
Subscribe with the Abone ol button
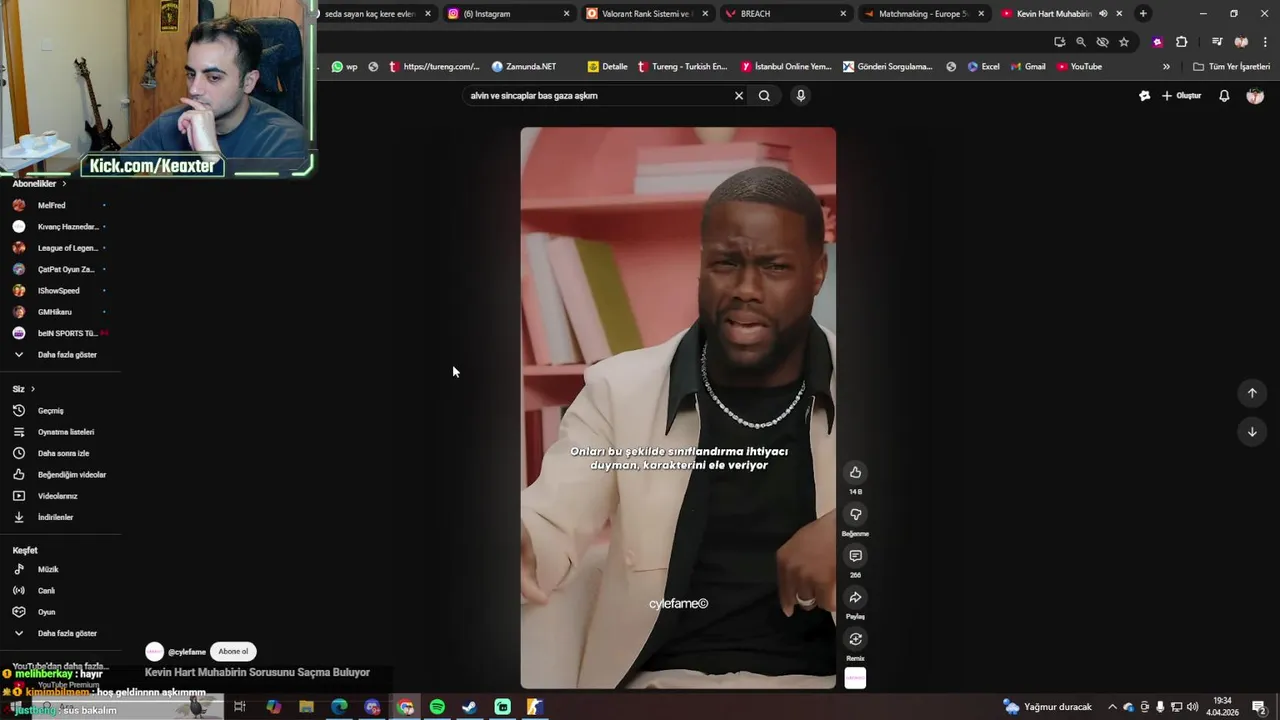click(x=233, y=651)
